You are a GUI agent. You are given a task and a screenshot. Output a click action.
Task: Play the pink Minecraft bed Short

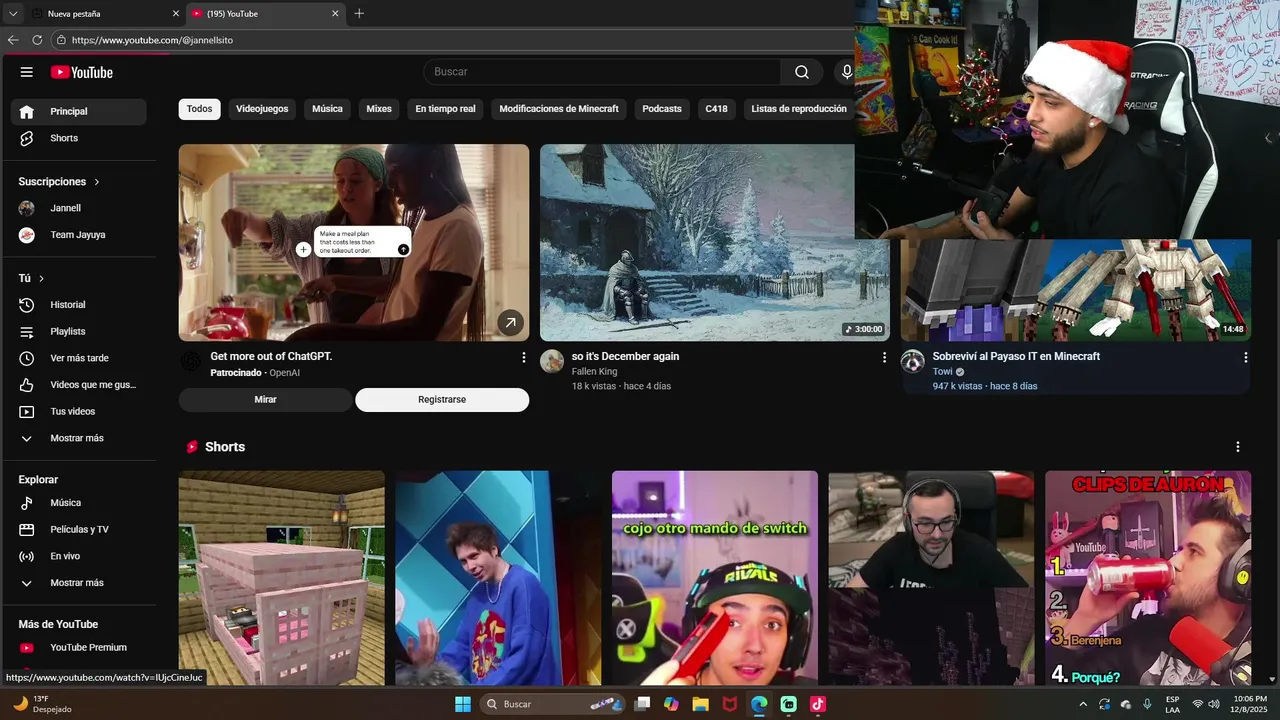click(x=282, y=578)
